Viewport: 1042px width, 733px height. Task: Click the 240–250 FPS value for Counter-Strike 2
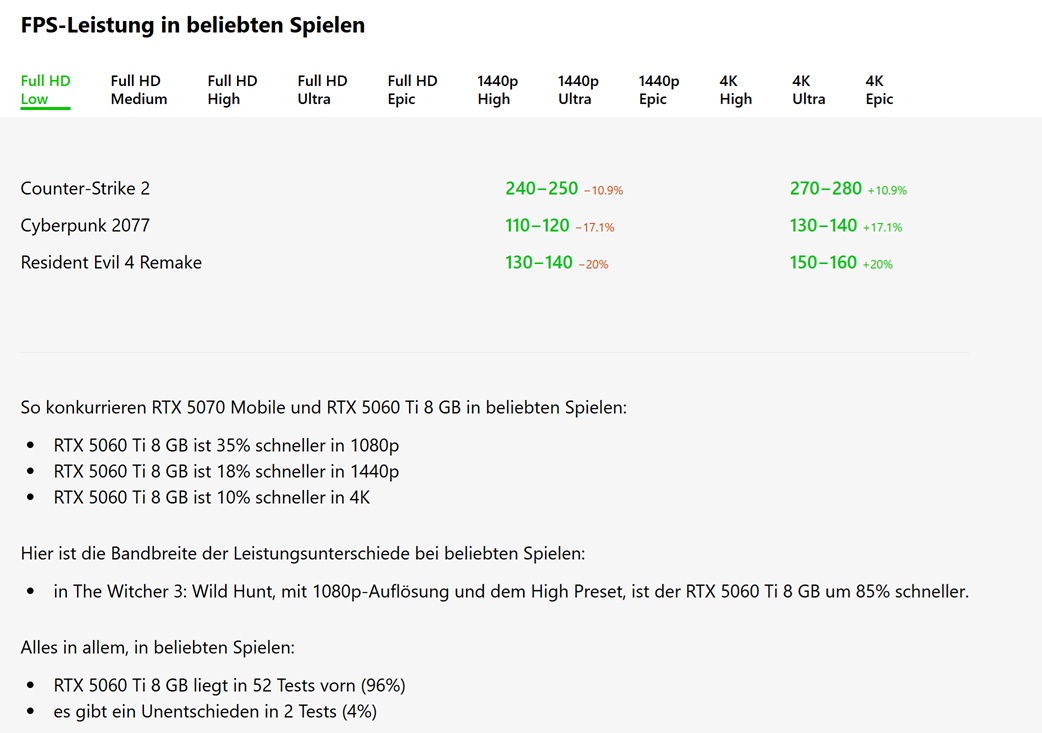542,189
